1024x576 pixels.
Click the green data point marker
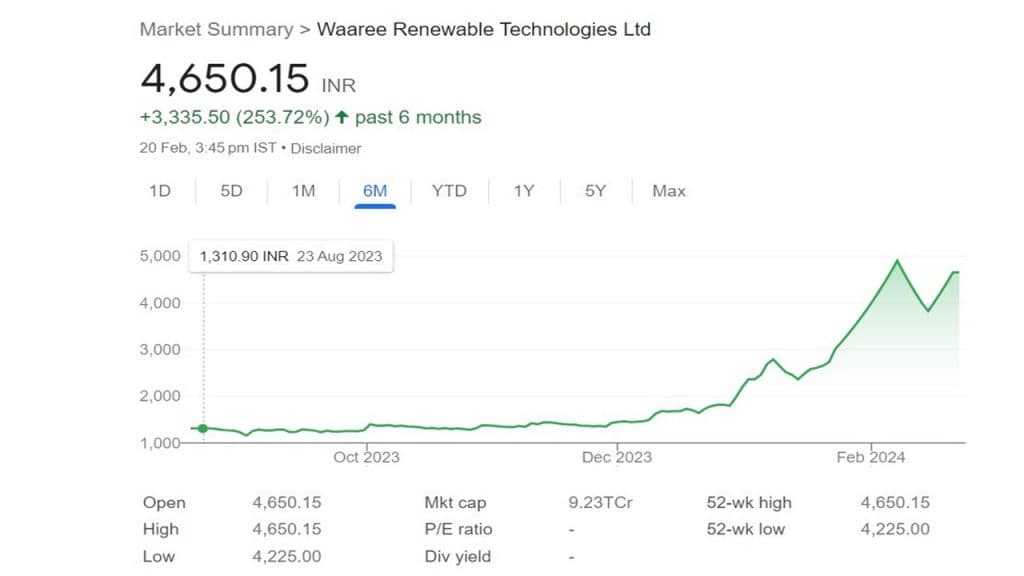203,428
